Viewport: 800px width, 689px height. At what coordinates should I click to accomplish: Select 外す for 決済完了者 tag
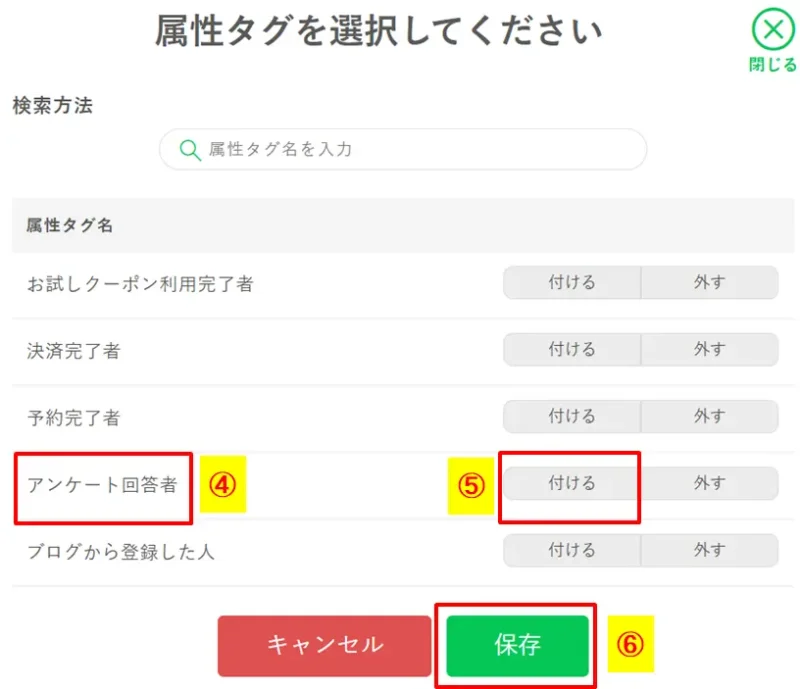(710, 349)
